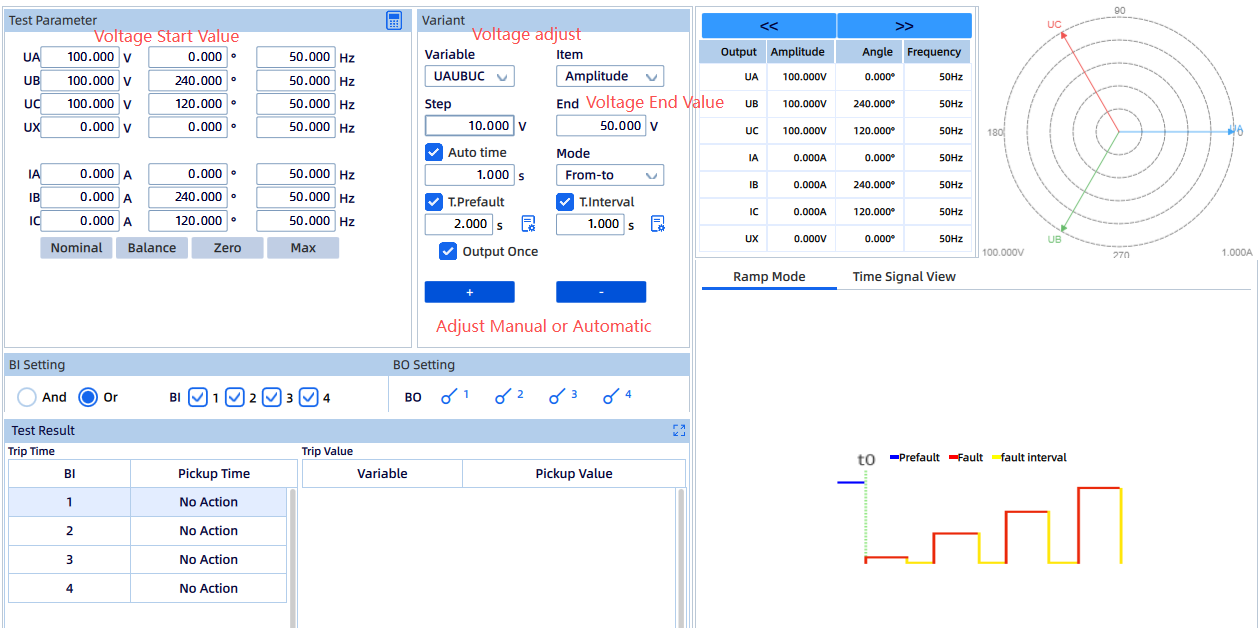The height and width of the screenshot is (628, 1259).
Task: Click the Balance button
Action: point(152,248)
